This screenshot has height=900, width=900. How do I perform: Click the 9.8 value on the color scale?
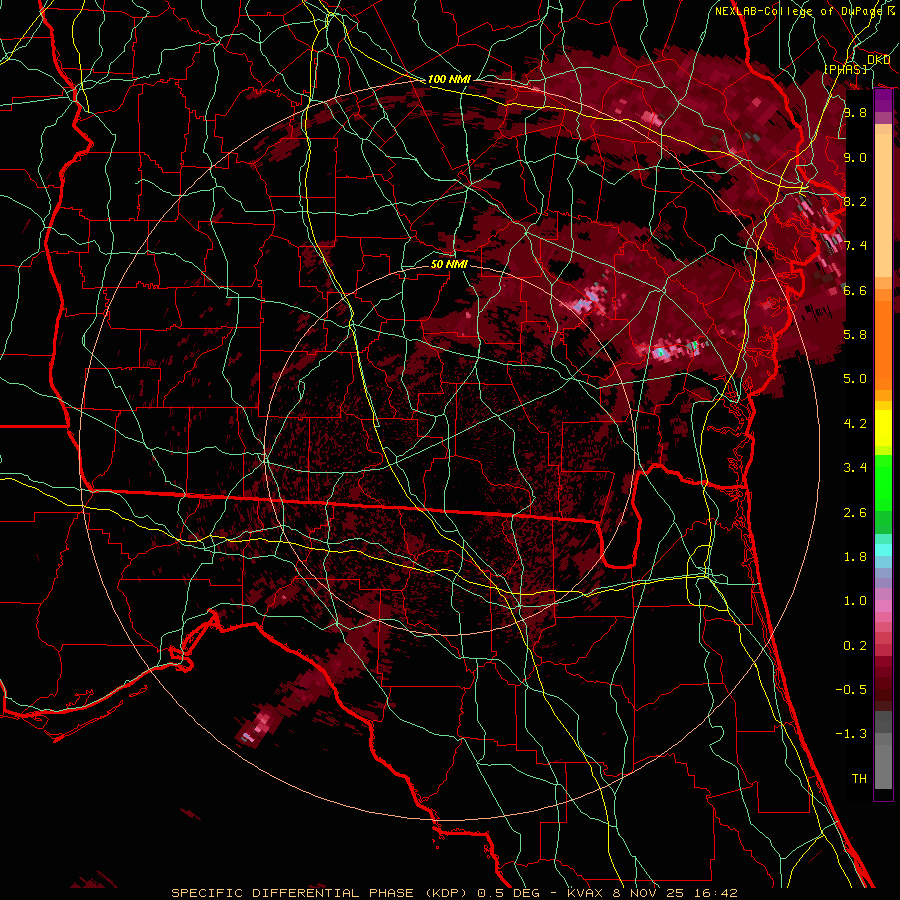(855, 112)
